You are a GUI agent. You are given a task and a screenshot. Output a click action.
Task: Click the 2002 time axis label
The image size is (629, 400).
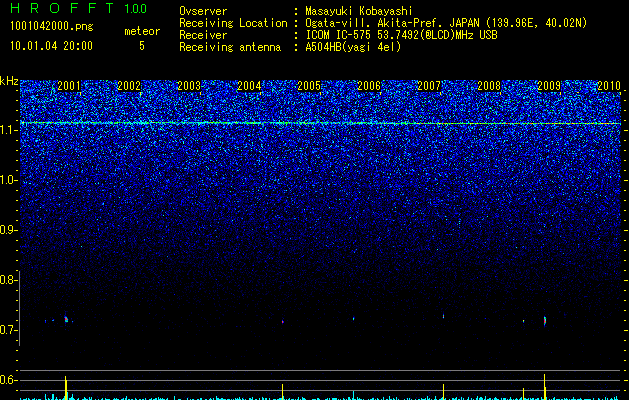click(129, 86)
